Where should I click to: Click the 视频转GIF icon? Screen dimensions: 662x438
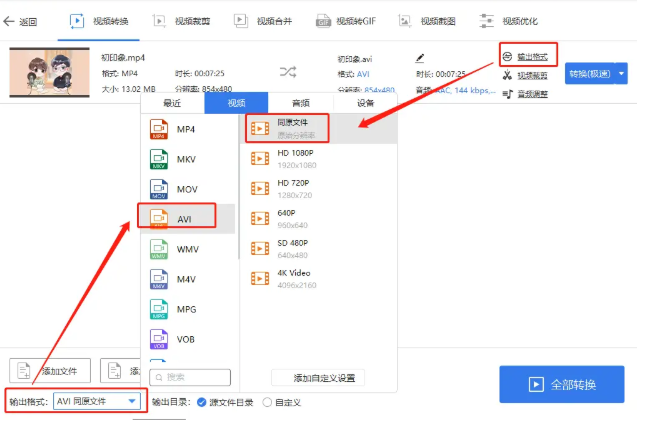click(x=323, y=21)
